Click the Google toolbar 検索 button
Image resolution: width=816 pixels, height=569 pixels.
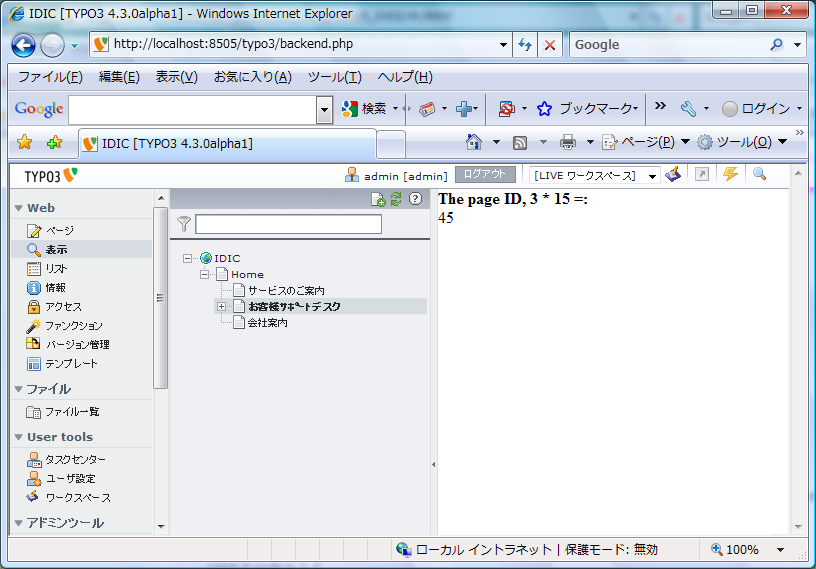[364, 109]
